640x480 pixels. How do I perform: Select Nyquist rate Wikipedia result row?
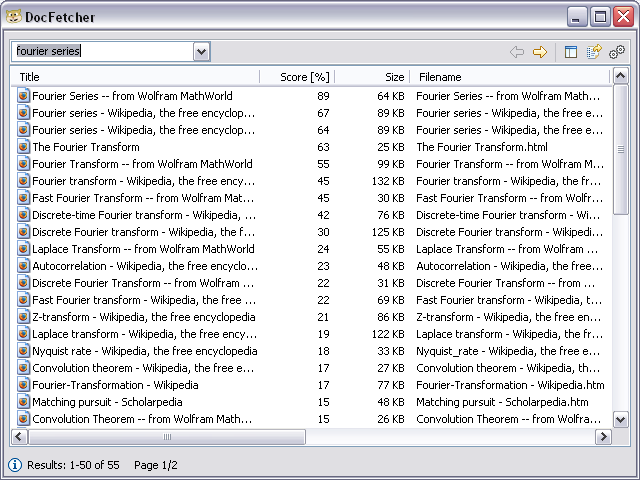click(144, 351)
